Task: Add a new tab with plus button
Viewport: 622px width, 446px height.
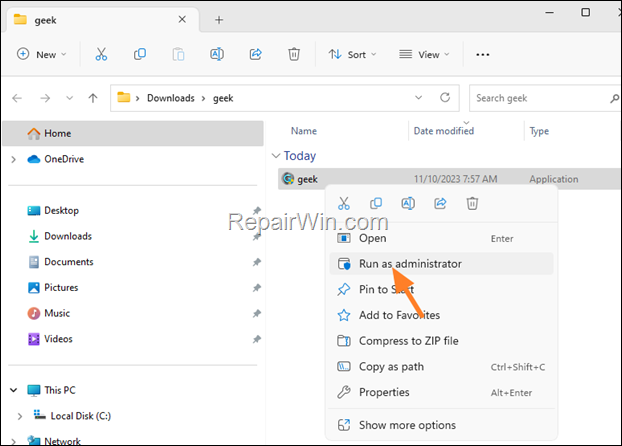Action: pyautogui.click(x=219, y=19)
